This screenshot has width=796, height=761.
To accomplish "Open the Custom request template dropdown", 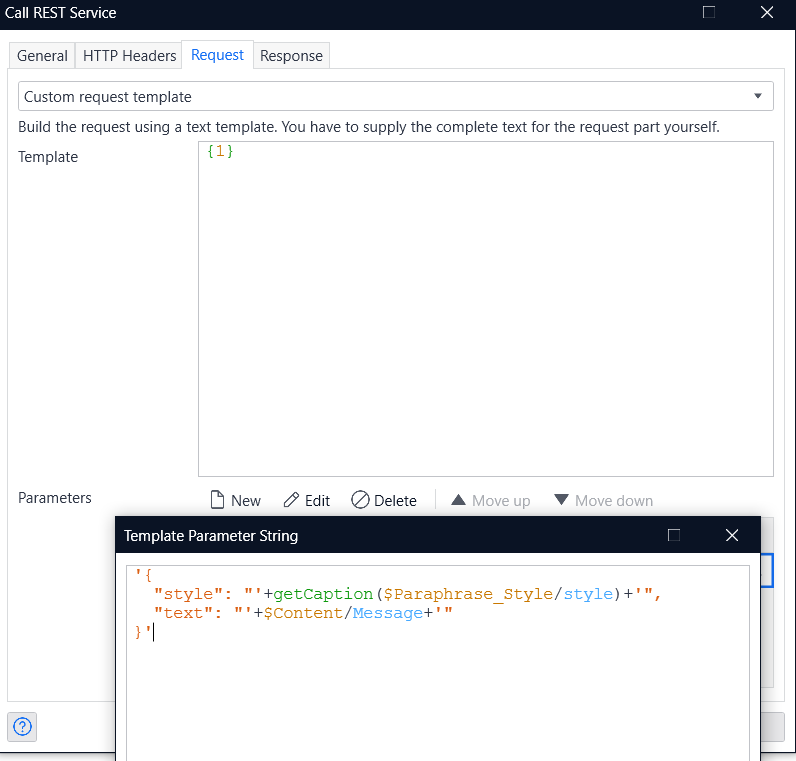I will (395, 96).
